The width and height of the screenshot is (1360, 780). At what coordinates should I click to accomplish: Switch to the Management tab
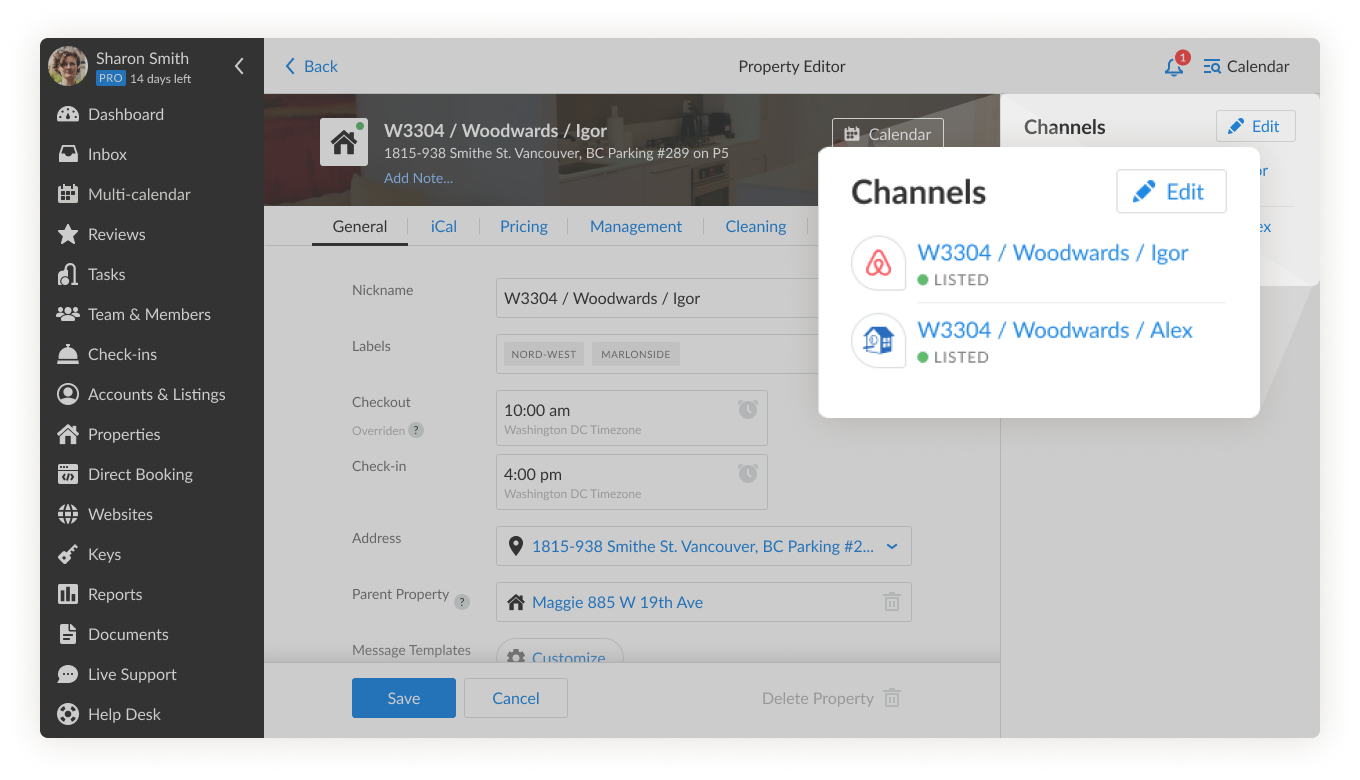636,226
